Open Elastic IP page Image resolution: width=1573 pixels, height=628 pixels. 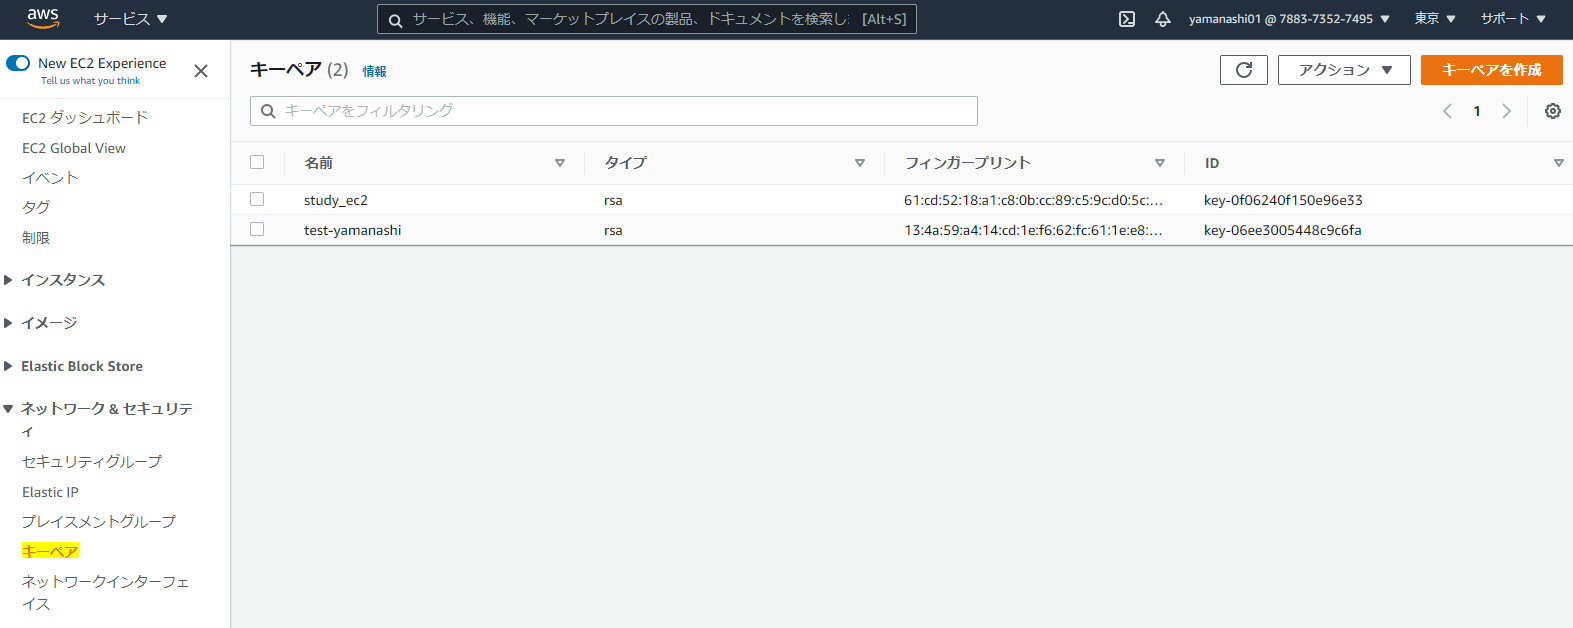(x=50, y=492)
